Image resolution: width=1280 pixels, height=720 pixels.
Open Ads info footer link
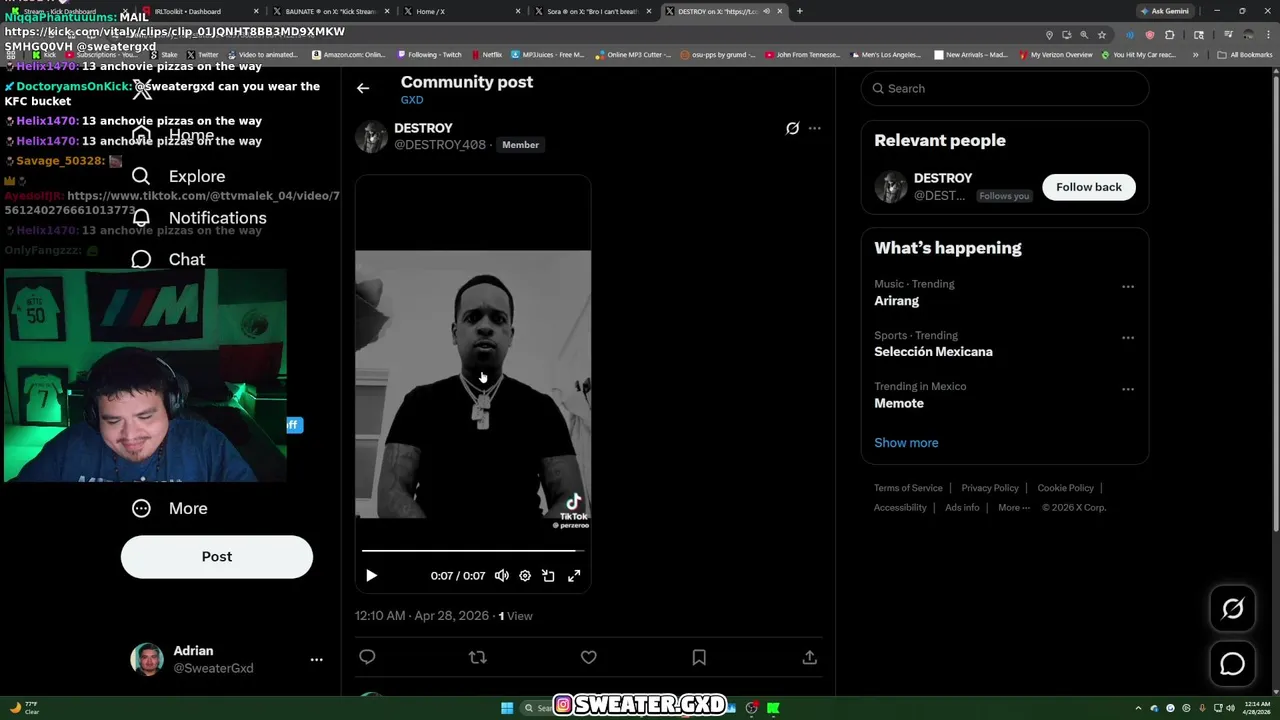(x=962, y=507)
